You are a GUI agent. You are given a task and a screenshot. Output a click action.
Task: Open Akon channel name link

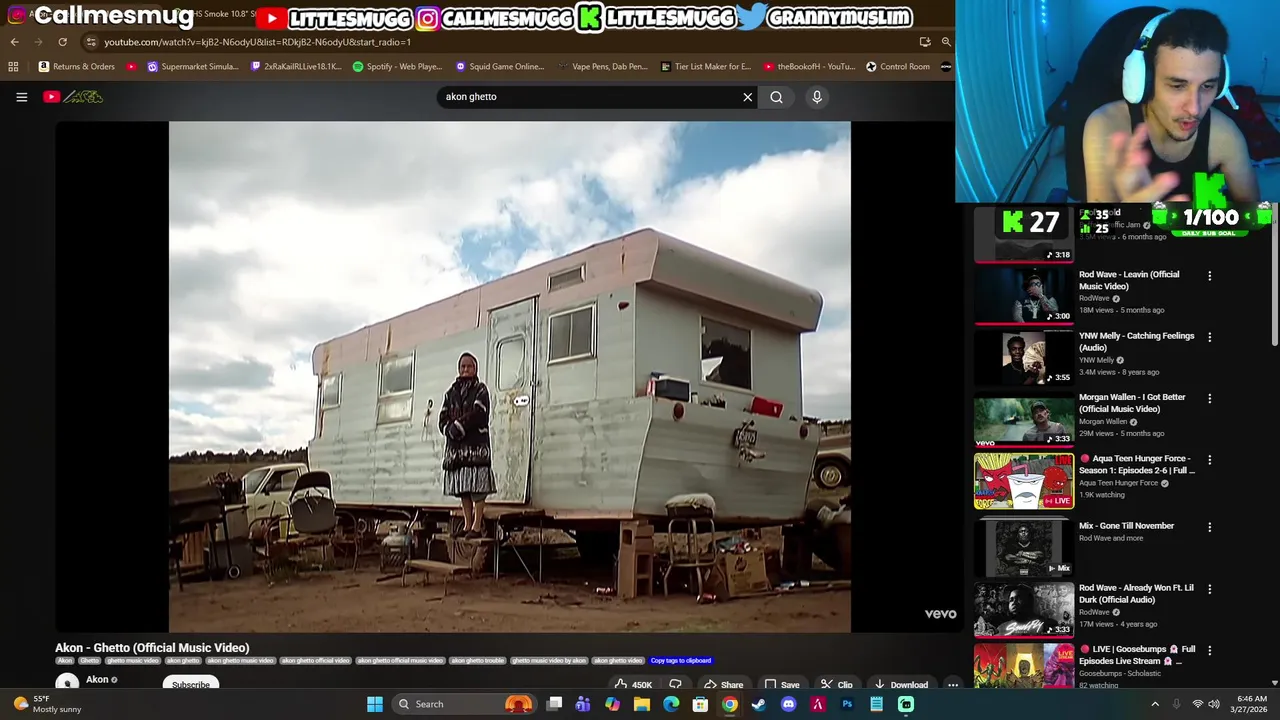pyautogui.click(x=97, y=680)
